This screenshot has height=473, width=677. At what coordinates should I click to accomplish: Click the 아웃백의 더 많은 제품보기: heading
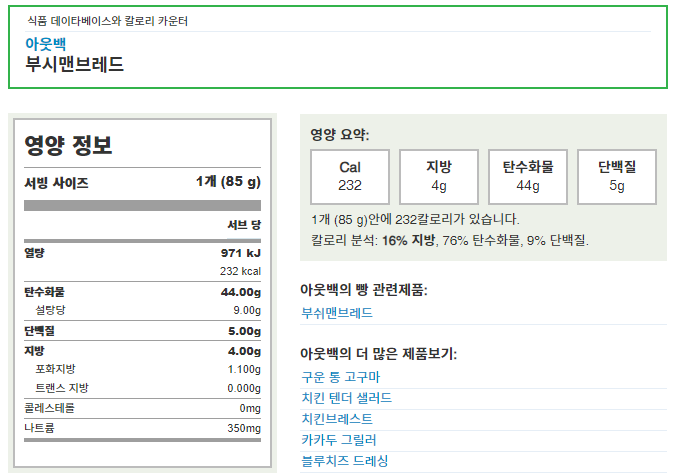378,354
